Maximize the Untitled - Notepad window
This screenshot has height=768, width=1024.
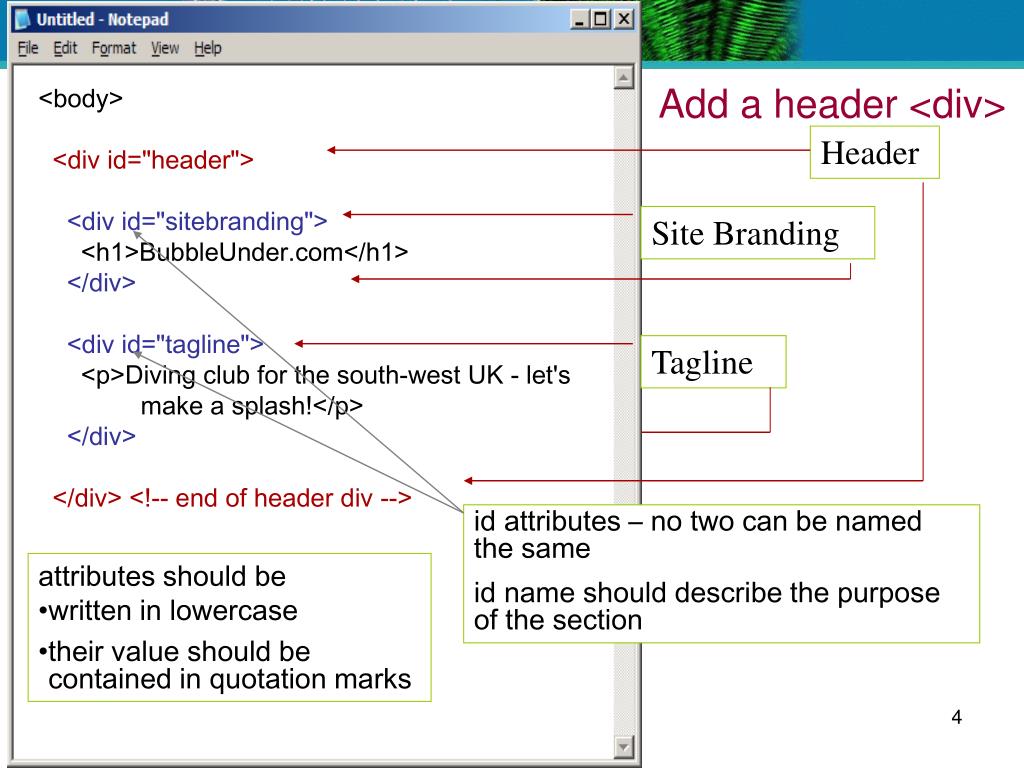click(601, 20)
